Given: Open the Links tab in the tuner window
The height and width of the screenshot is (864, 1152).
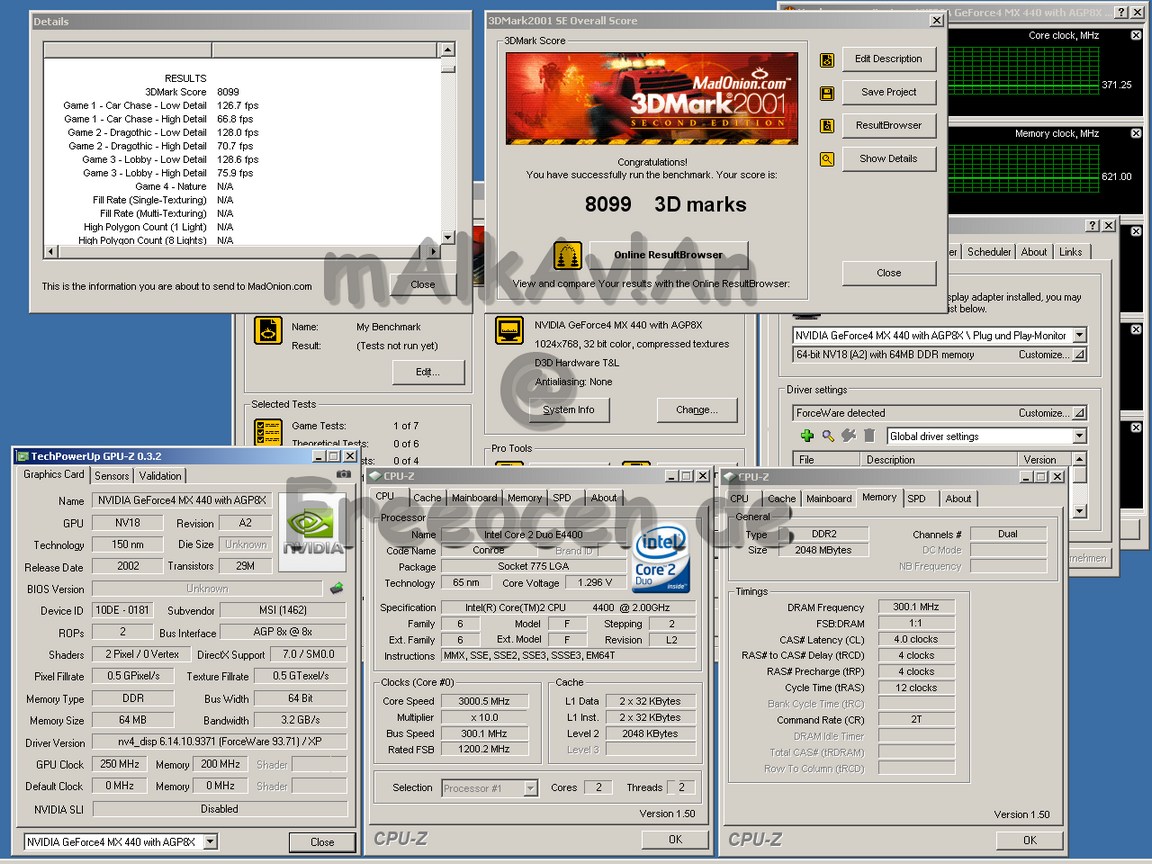Looking at the screenshot, I should (1070, 252).
